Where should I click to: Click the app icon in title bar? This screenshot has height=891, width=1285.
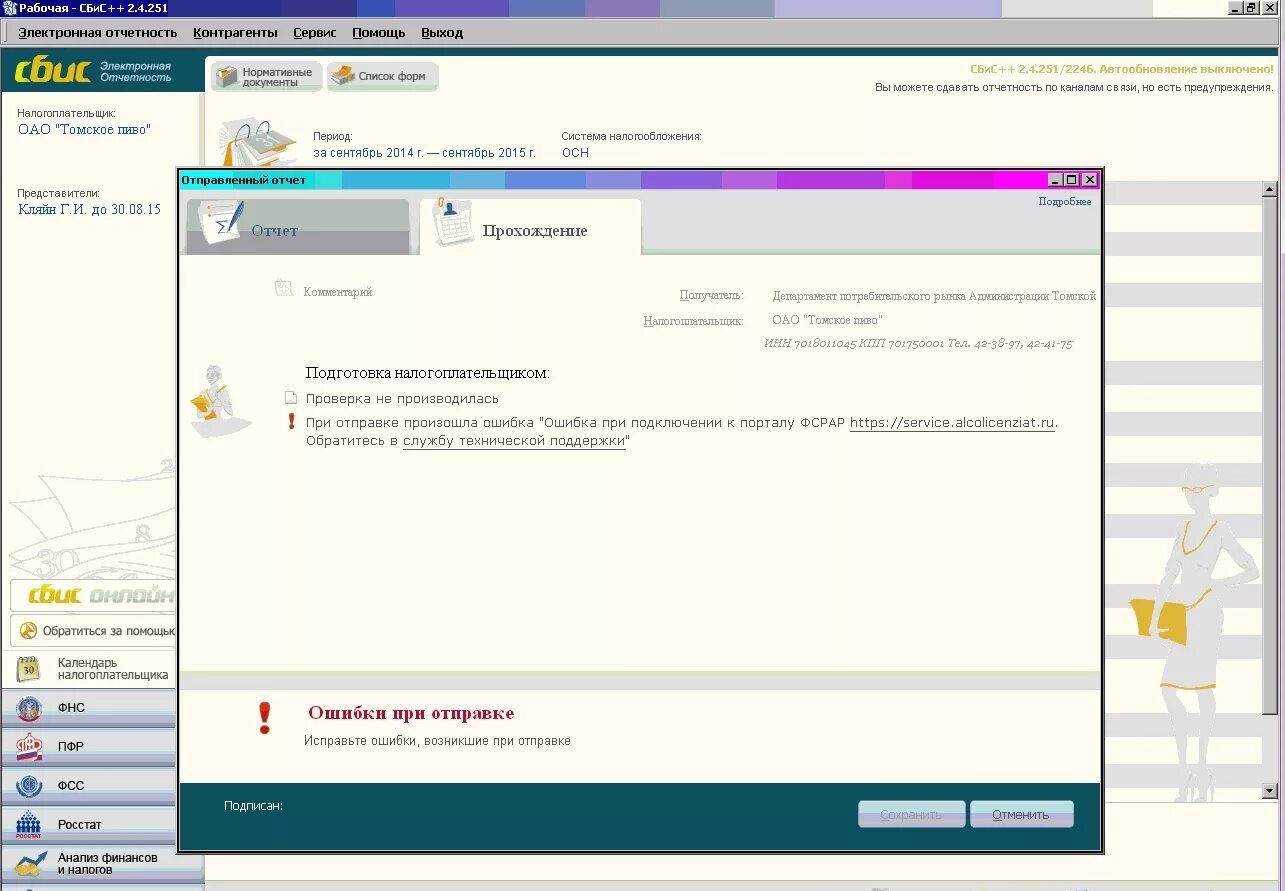click(x=9, y=8)
